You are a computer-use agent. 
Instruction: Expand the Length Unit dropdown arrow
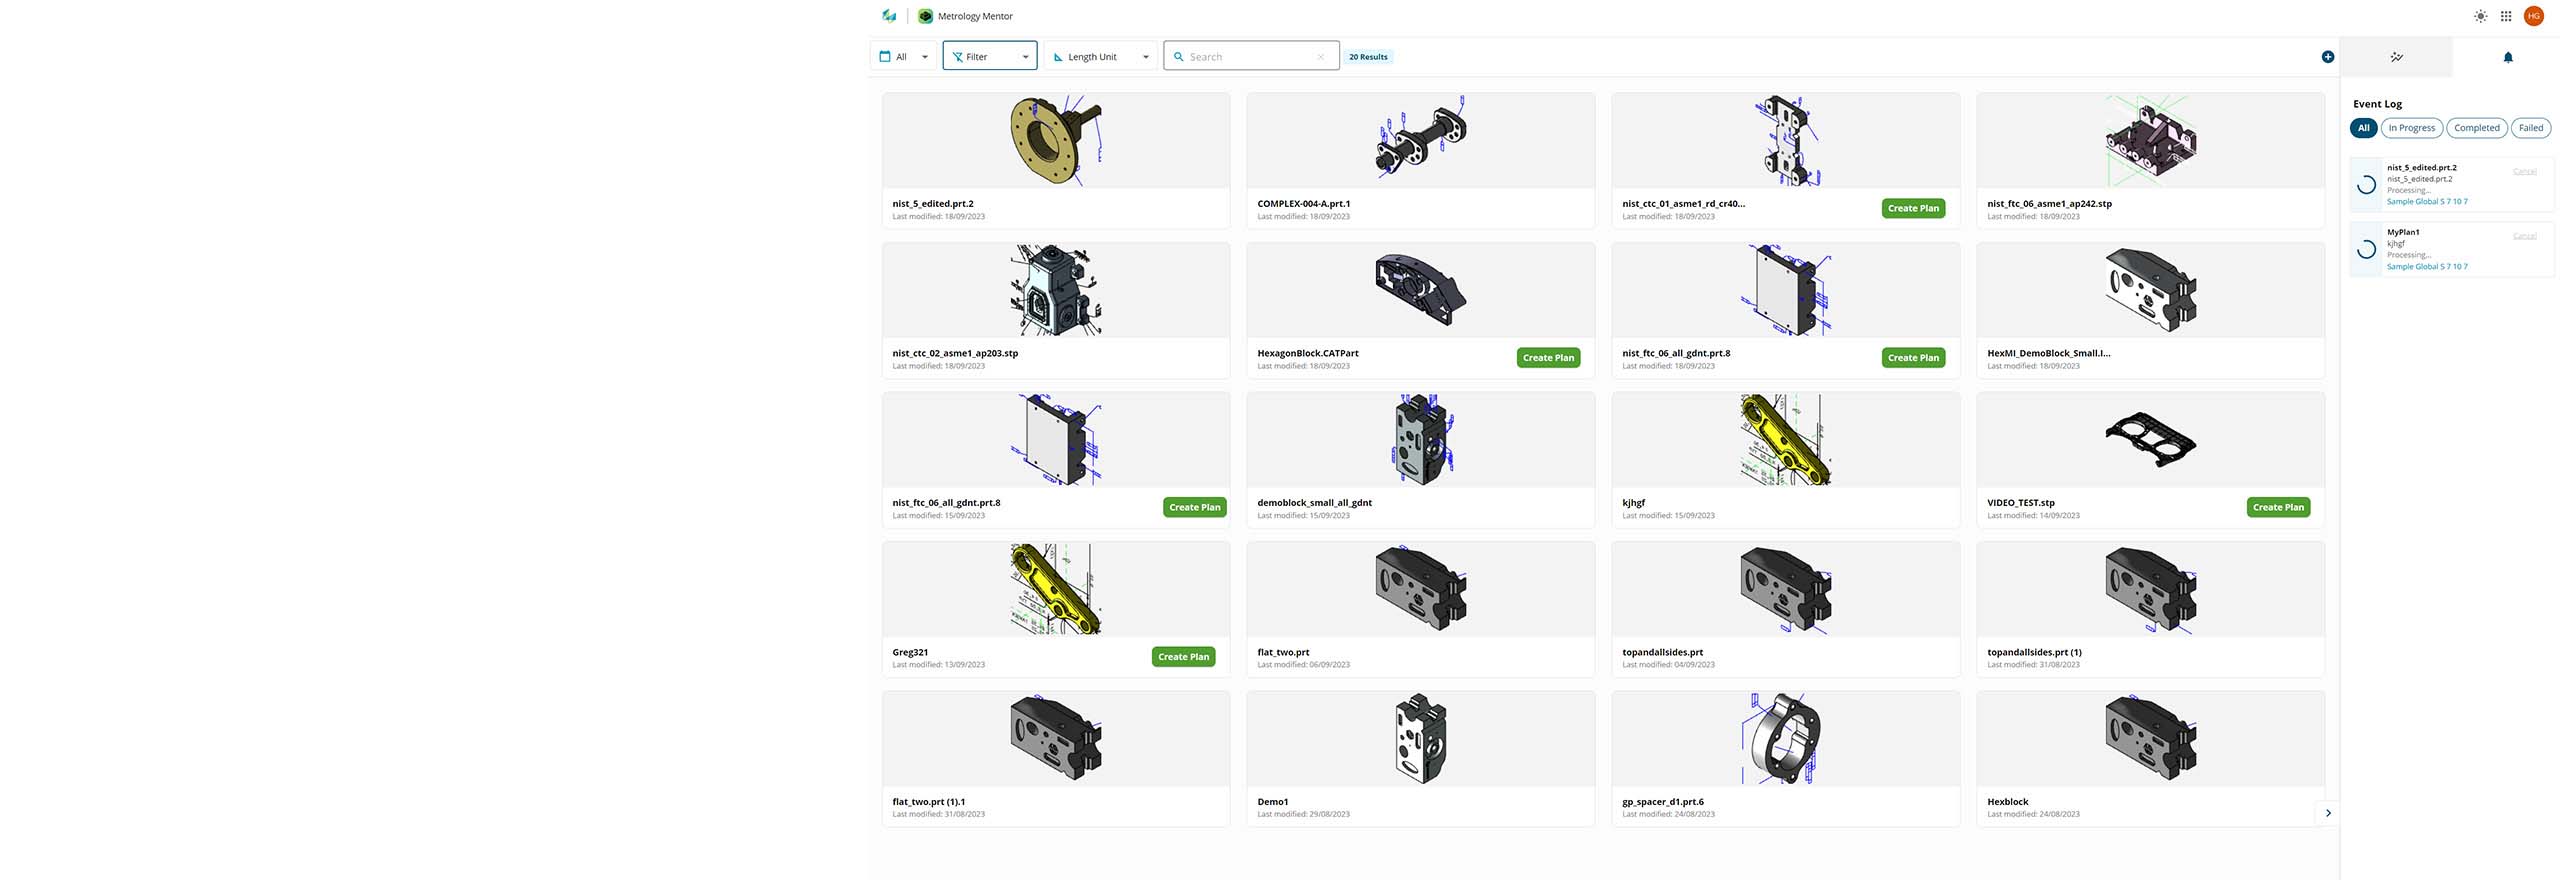pyautogui.click(x=1146, y=57)
